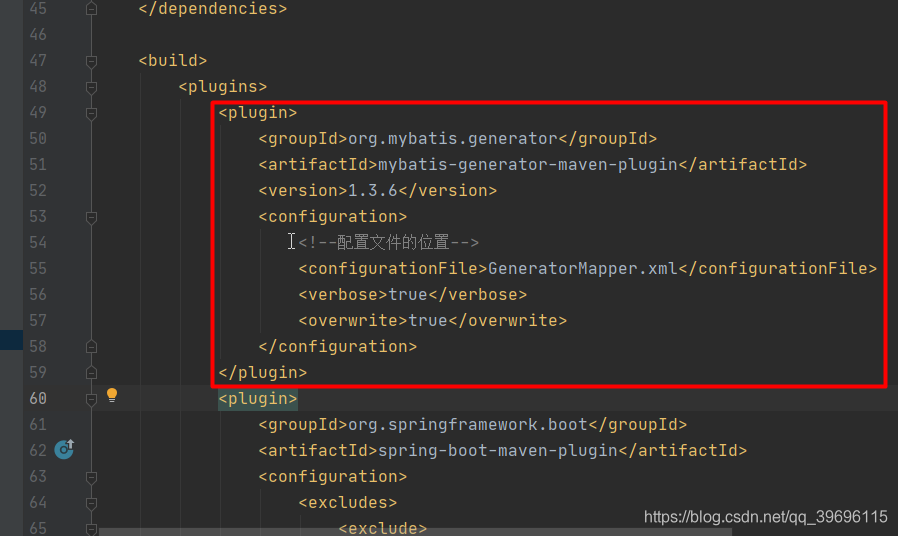Click the configuration tag on line 63
The width and height of the screenshot is (898, 536).
pyautogui.click(x=332, y=477)
